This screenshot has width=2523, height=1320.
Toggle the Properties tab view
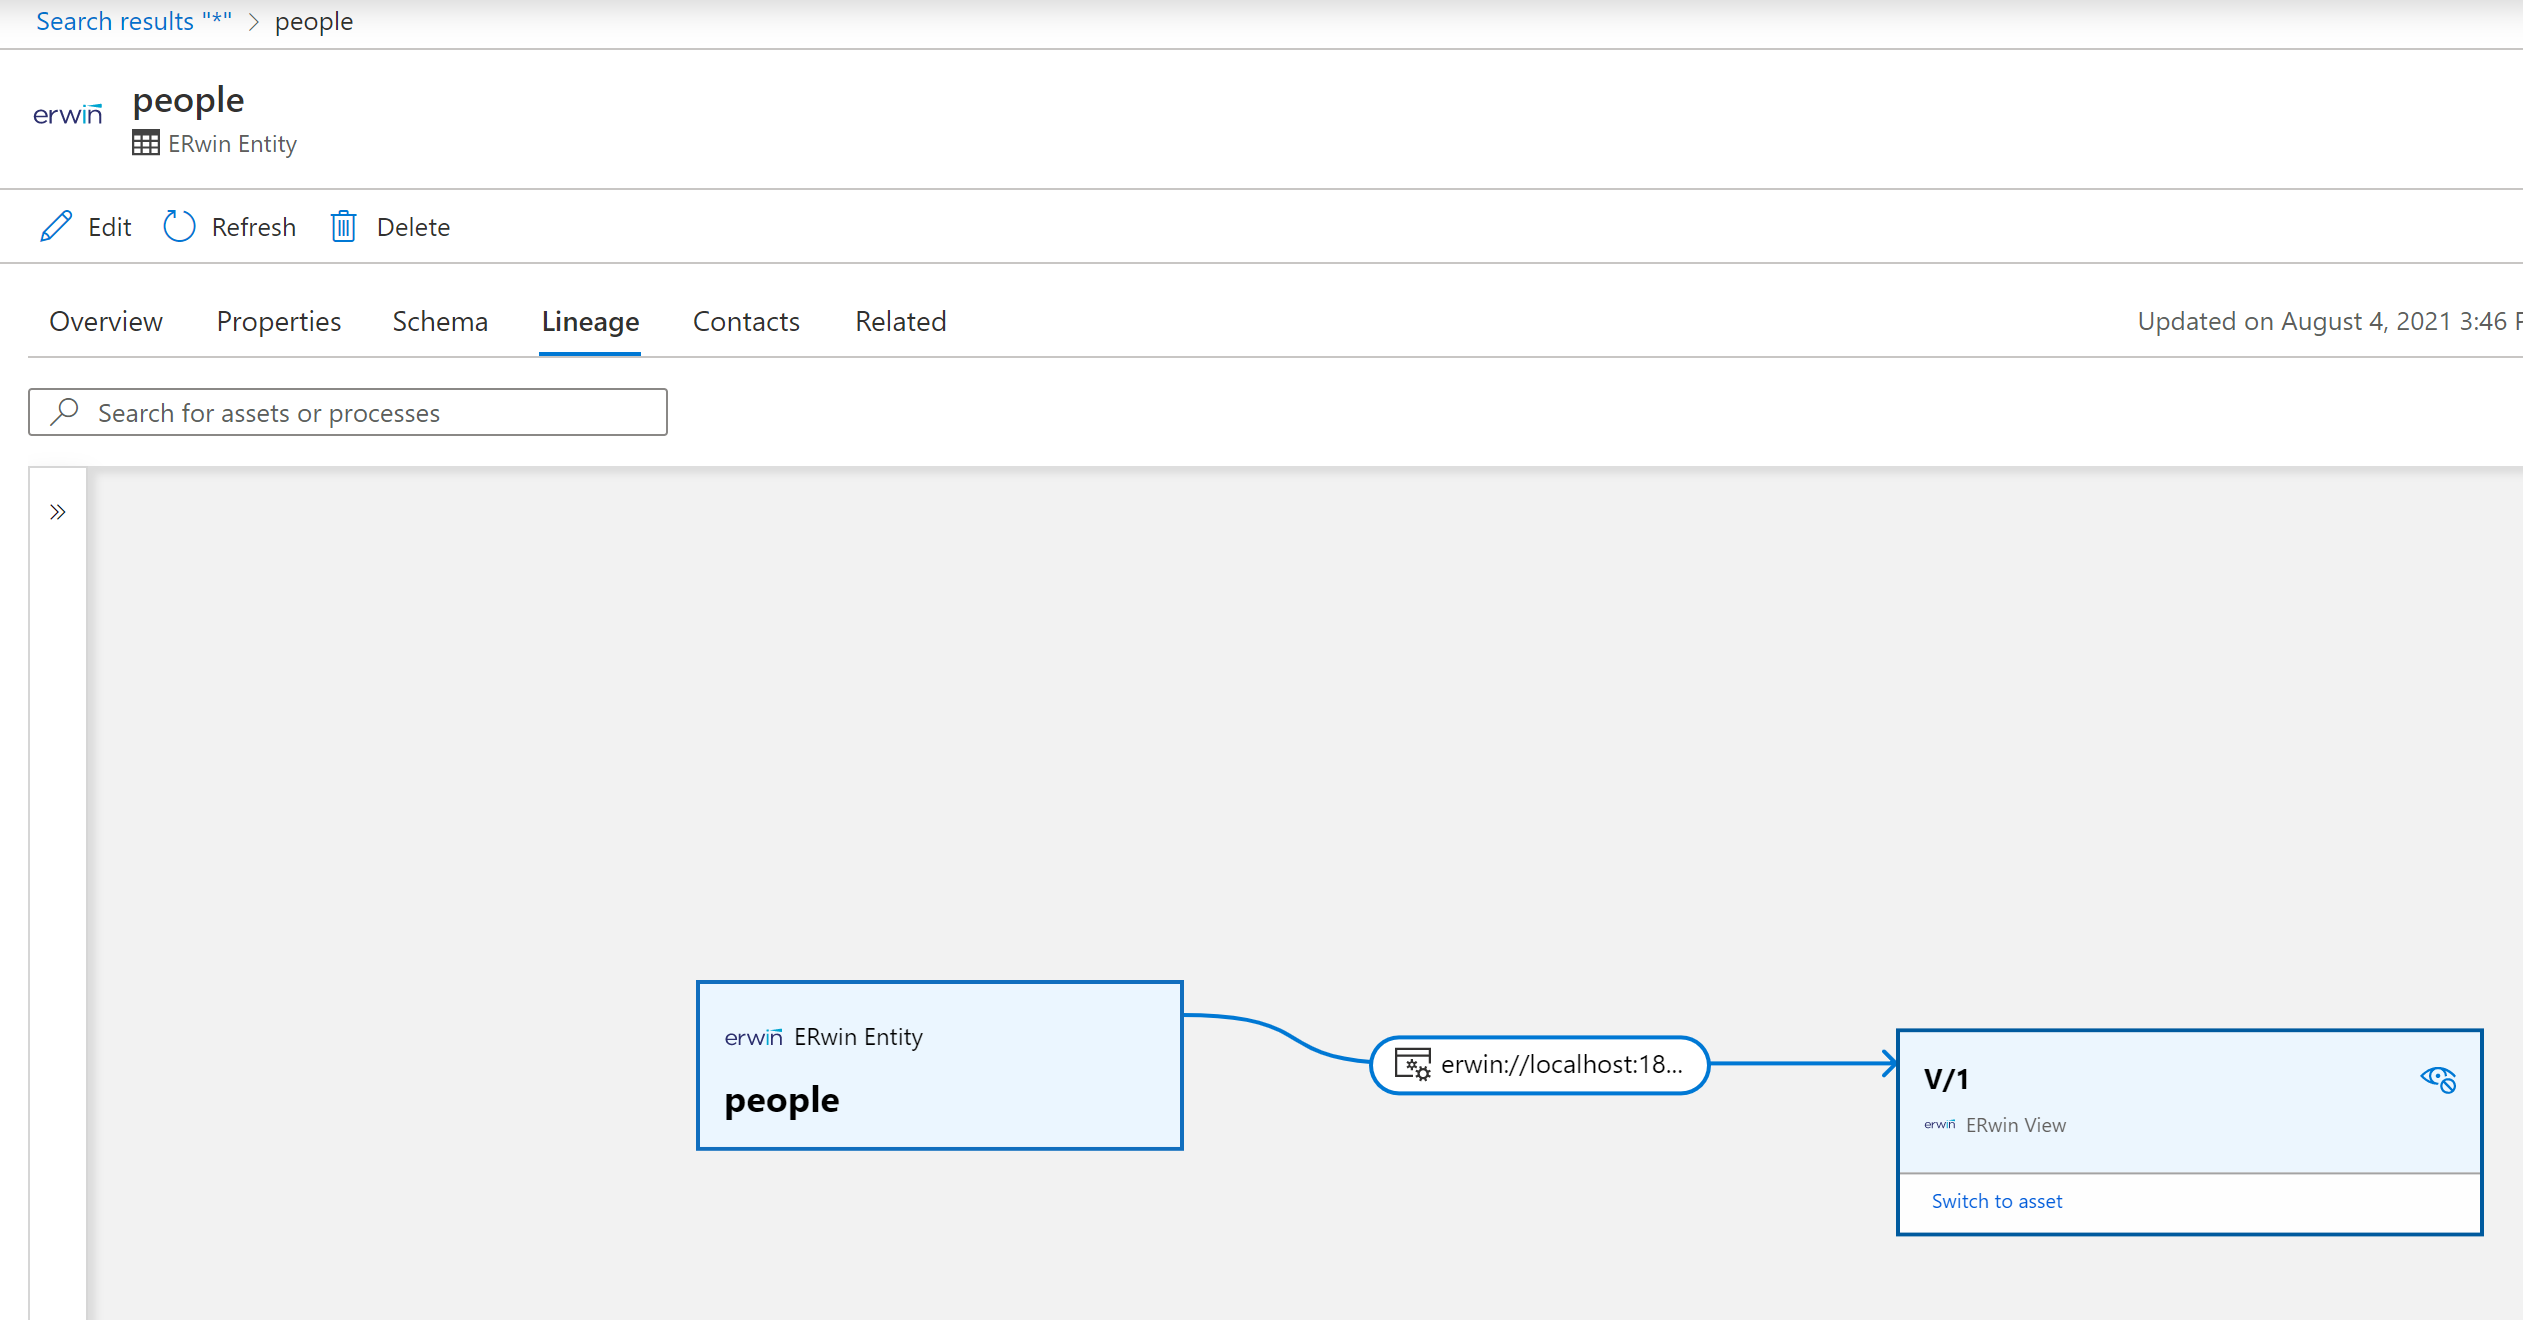[277, 320]
